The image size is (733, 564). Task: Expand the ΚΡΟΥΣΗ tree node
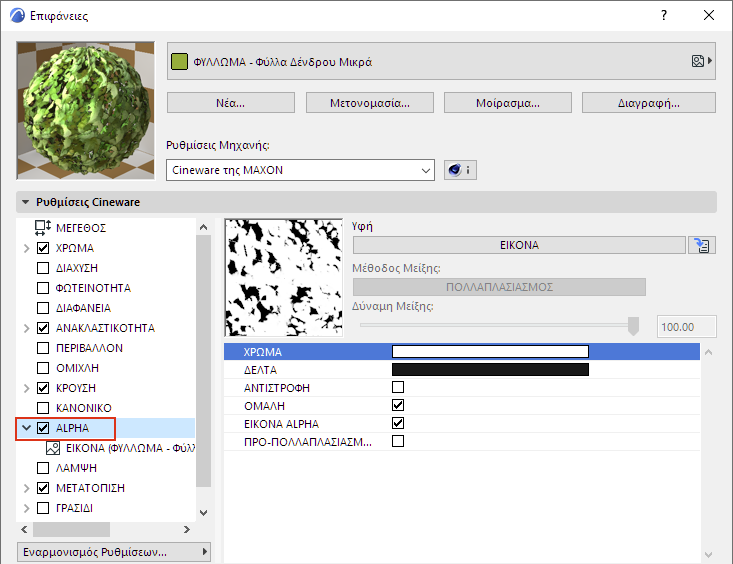(x=27, y=388)
